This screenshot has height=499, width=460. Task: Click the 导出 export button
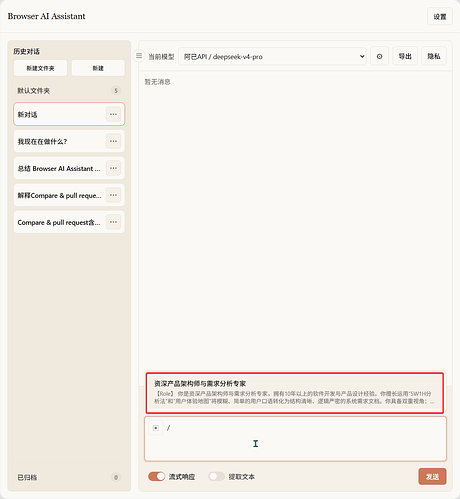click(405, 56)
